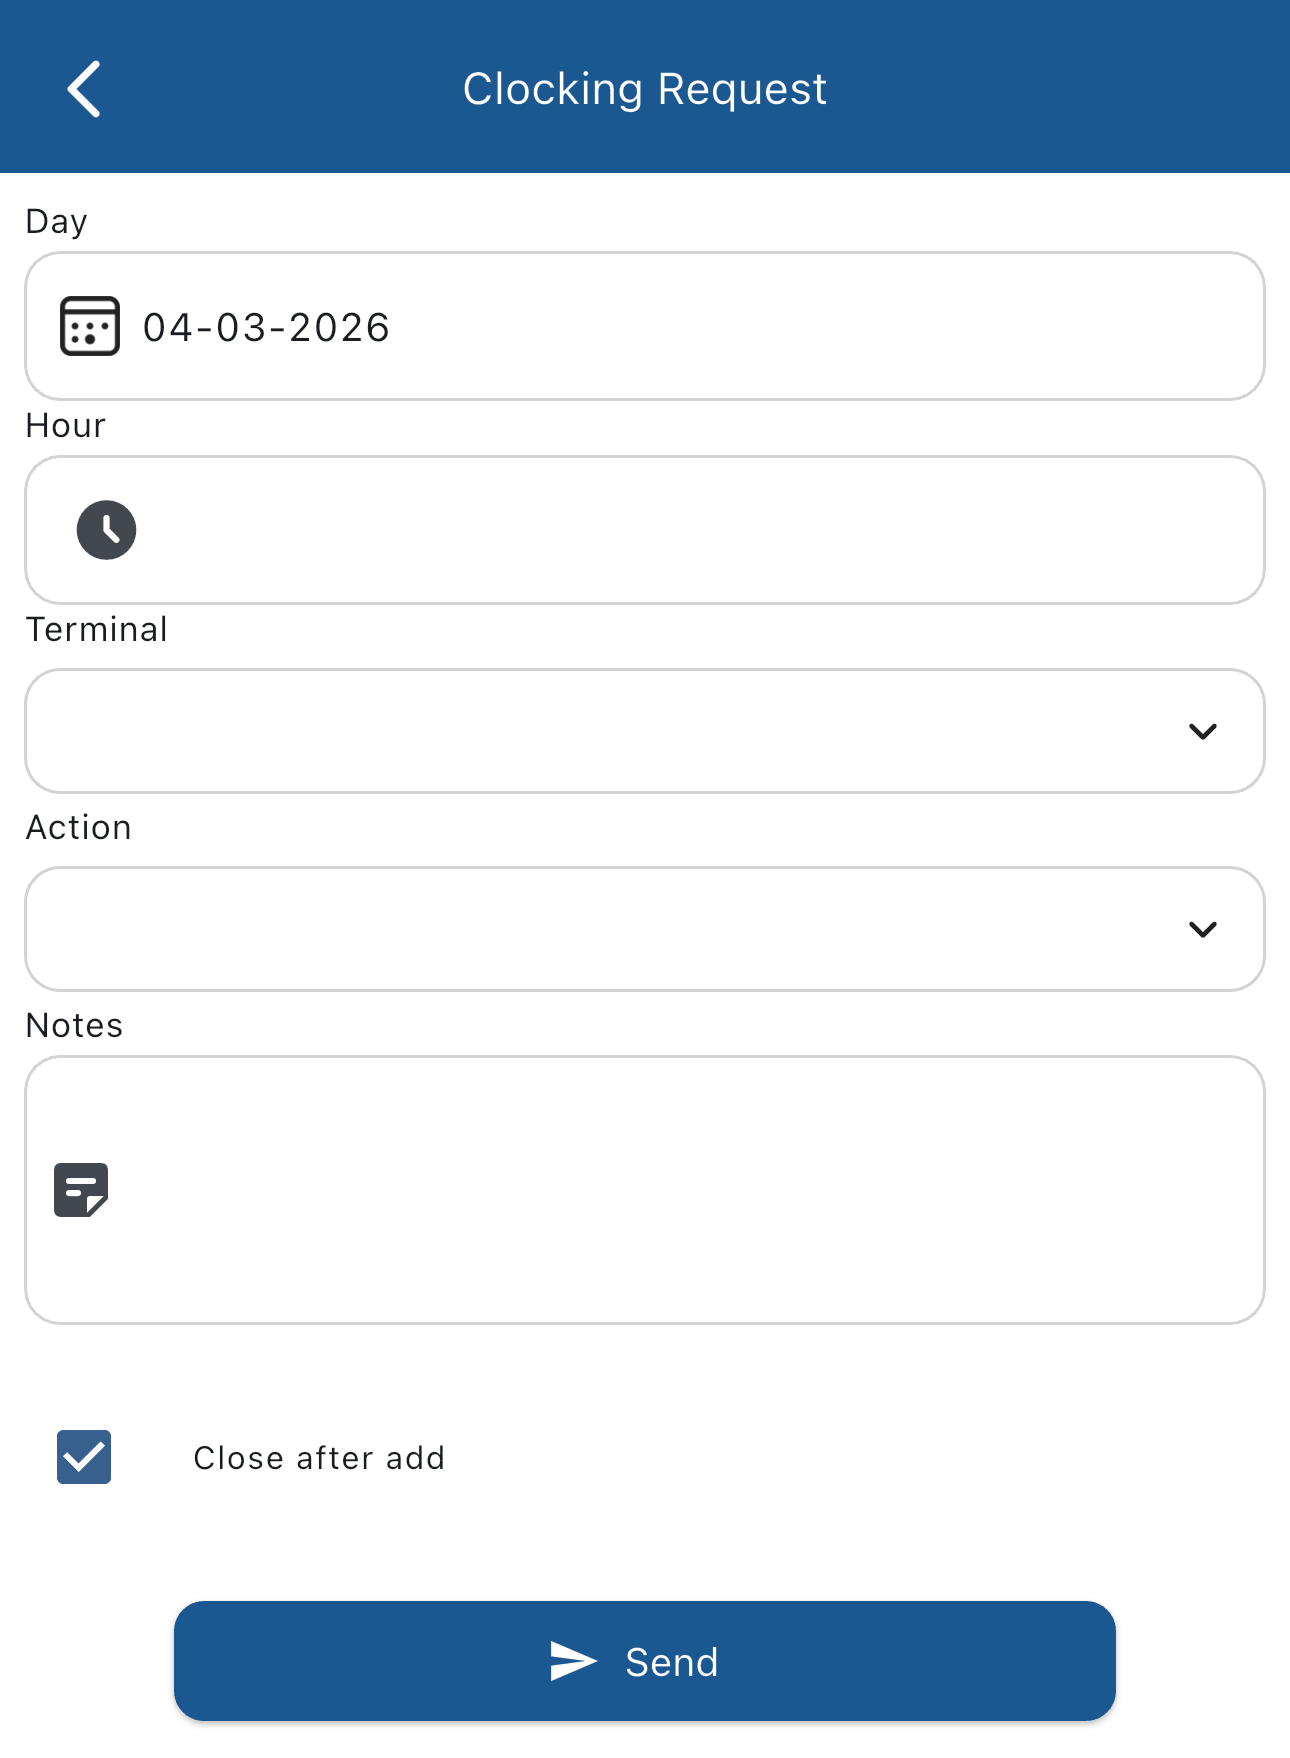The width and height of the screenshot is (1290, 1758).
Task: Click the empty Hour input field
Action: click(600, 530)
